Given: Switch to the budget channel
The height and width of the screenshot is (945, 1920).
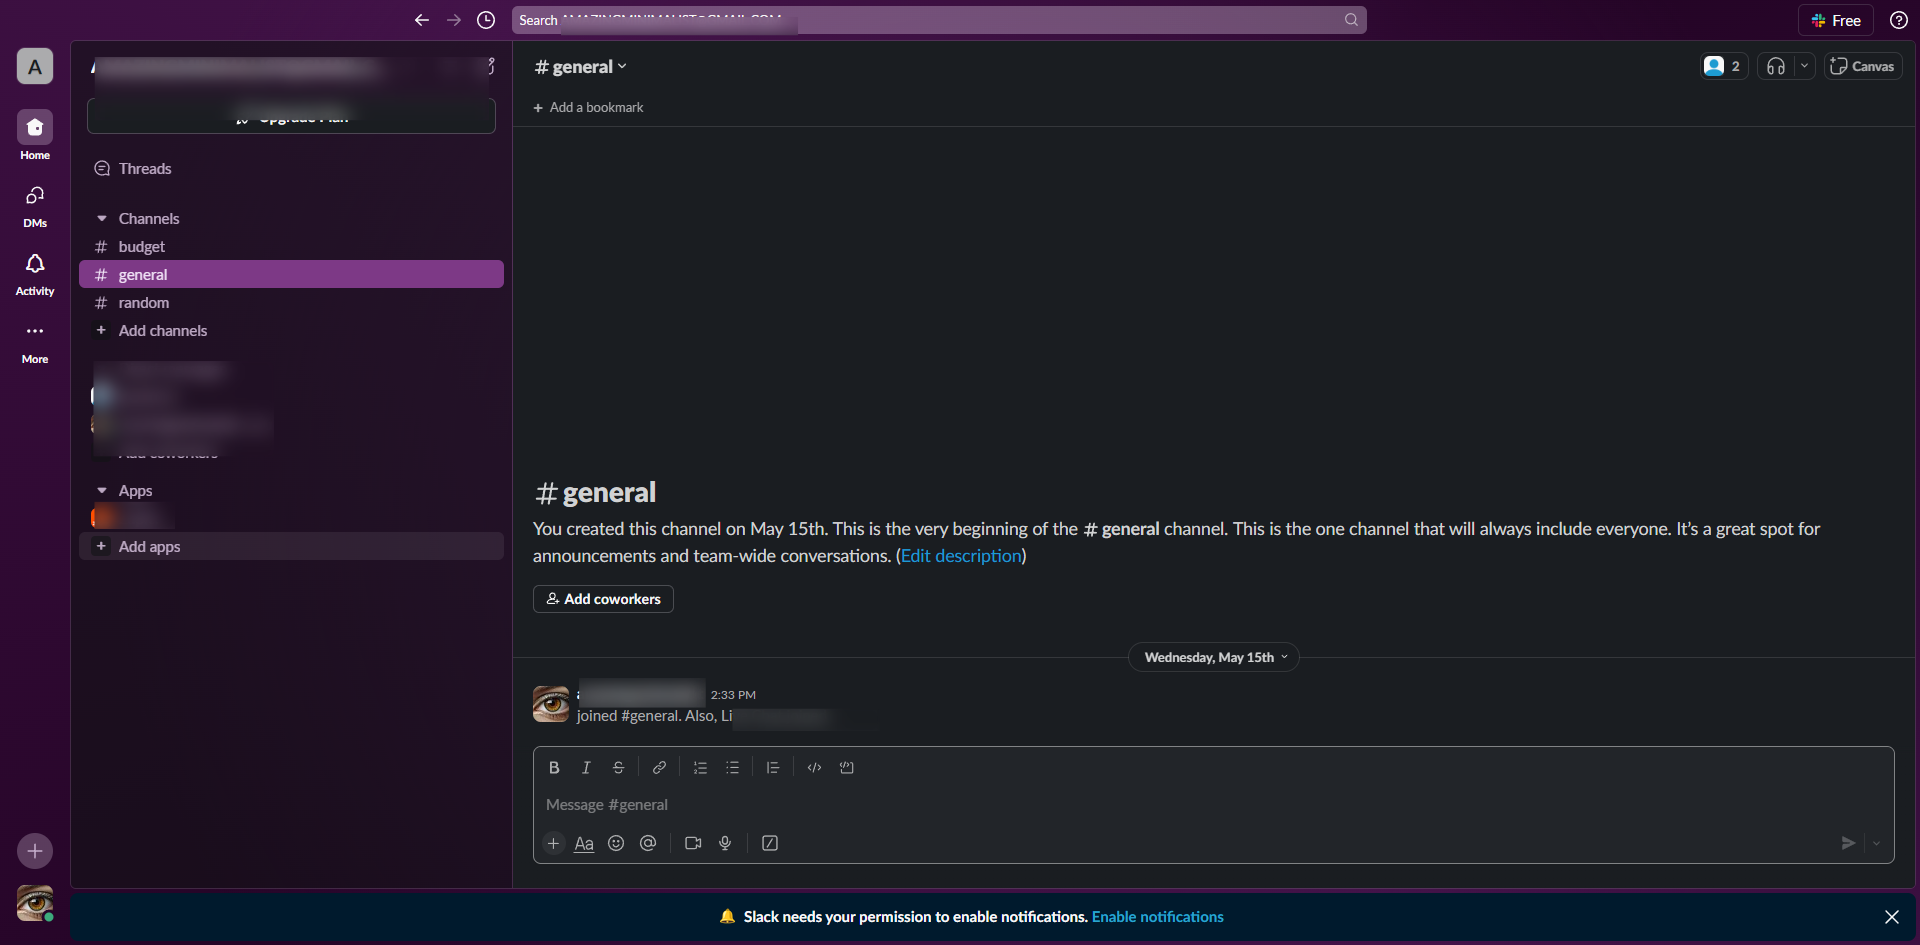Looking at the screenshot, I should pos(291,247).
